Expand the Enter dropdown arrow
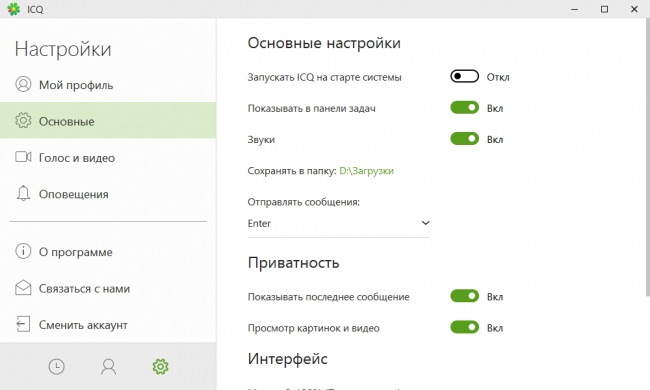650x390 pixels. (425, 223)
